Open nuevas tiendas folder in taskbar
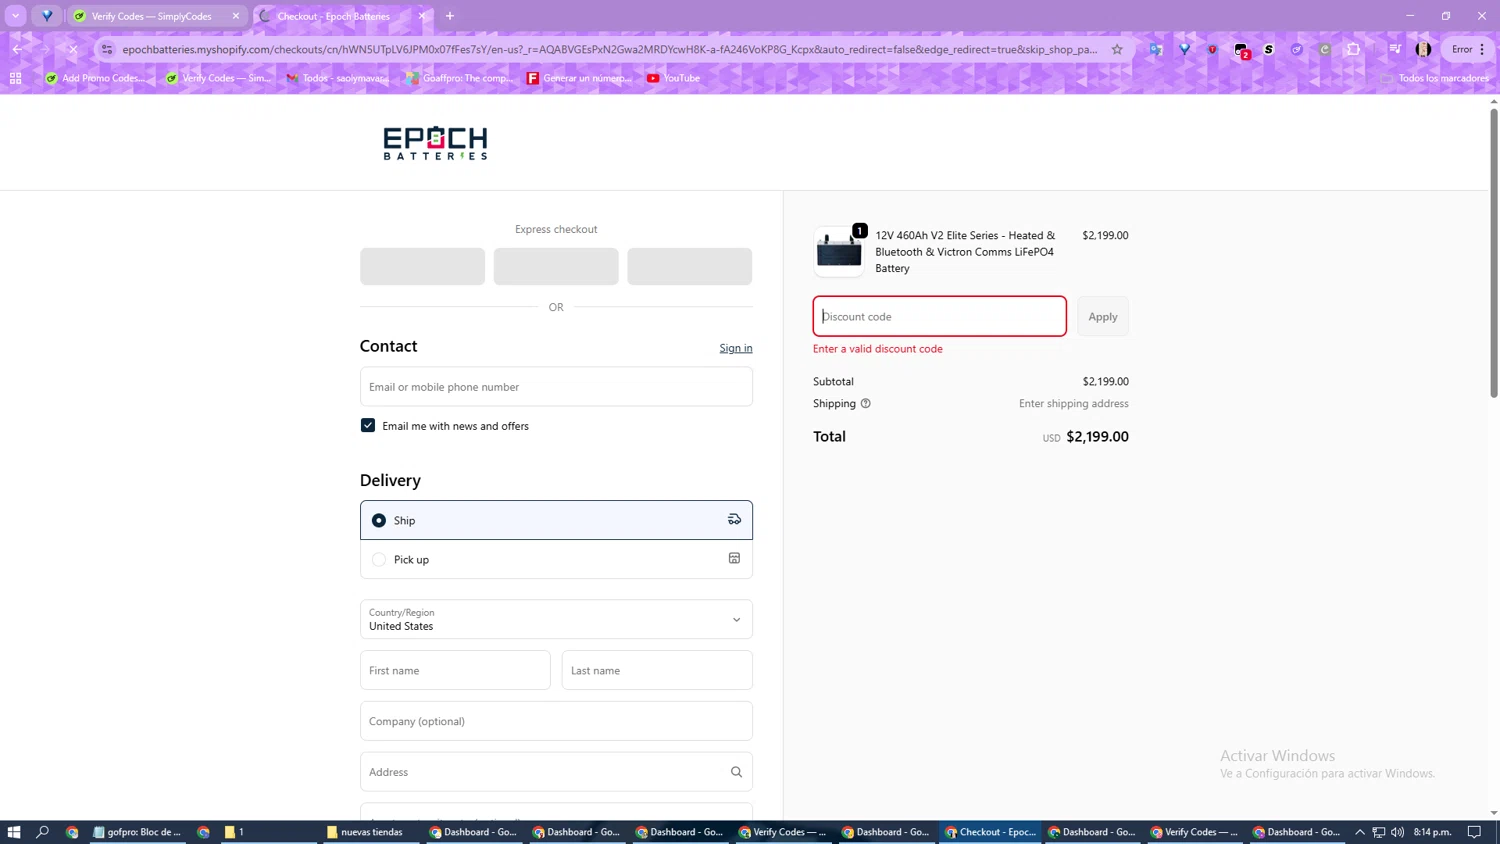 365,832
